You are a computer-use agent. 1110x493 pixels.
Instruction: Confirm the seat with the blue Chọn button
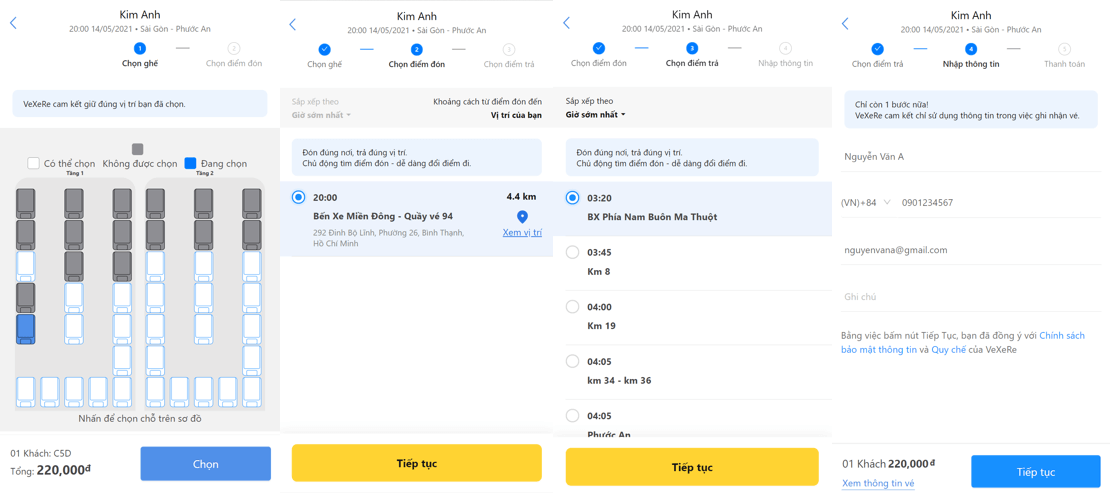(x=205, y=464)
